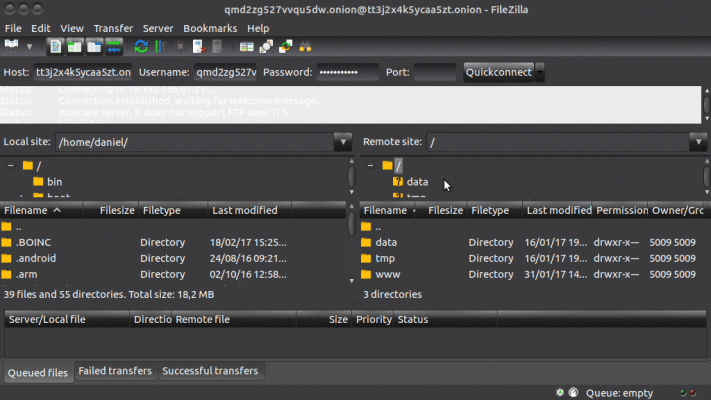Click the binoculars file search icon

point(305,46)
